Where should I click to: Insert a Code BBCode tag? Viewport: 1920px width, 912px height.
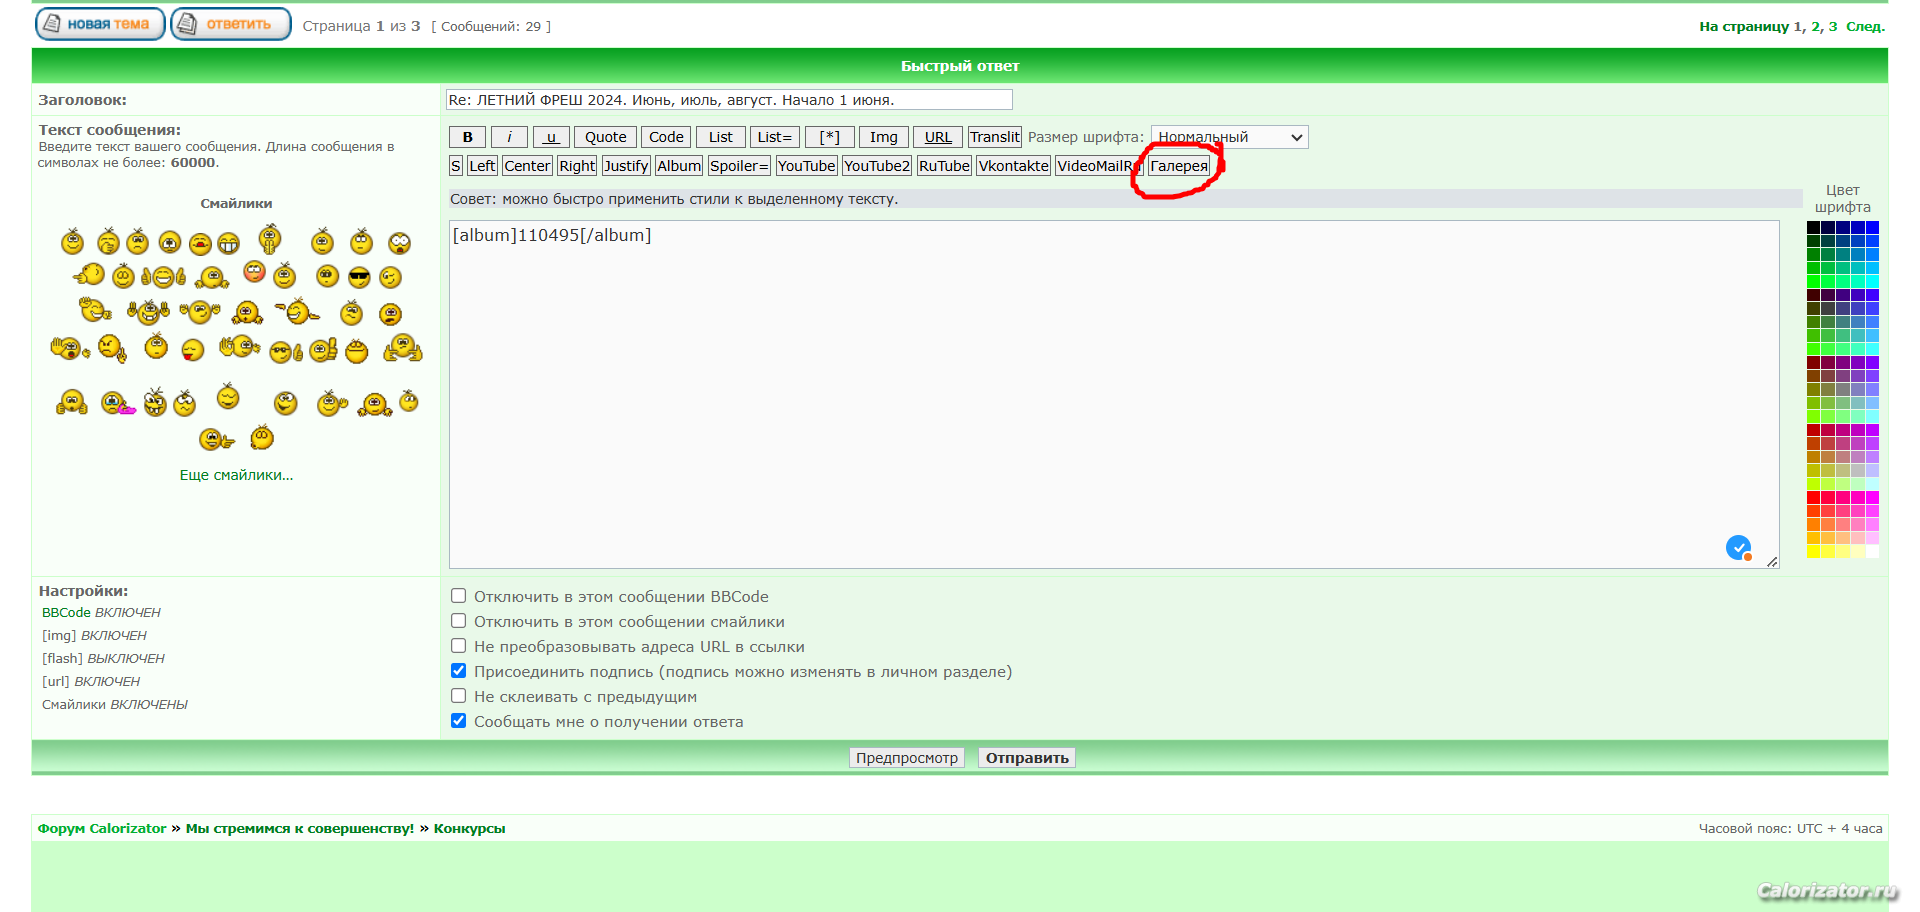tap(666, 137)
